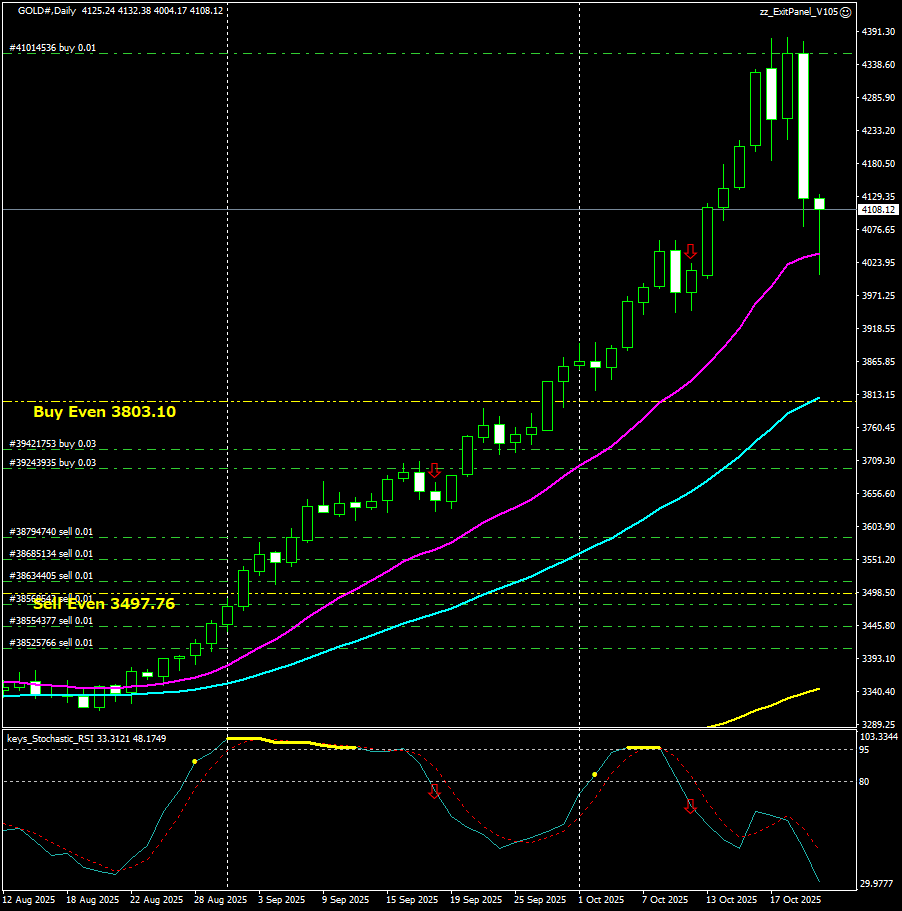Click the Buy Even 3803.10 label

[x=105, y=411]
